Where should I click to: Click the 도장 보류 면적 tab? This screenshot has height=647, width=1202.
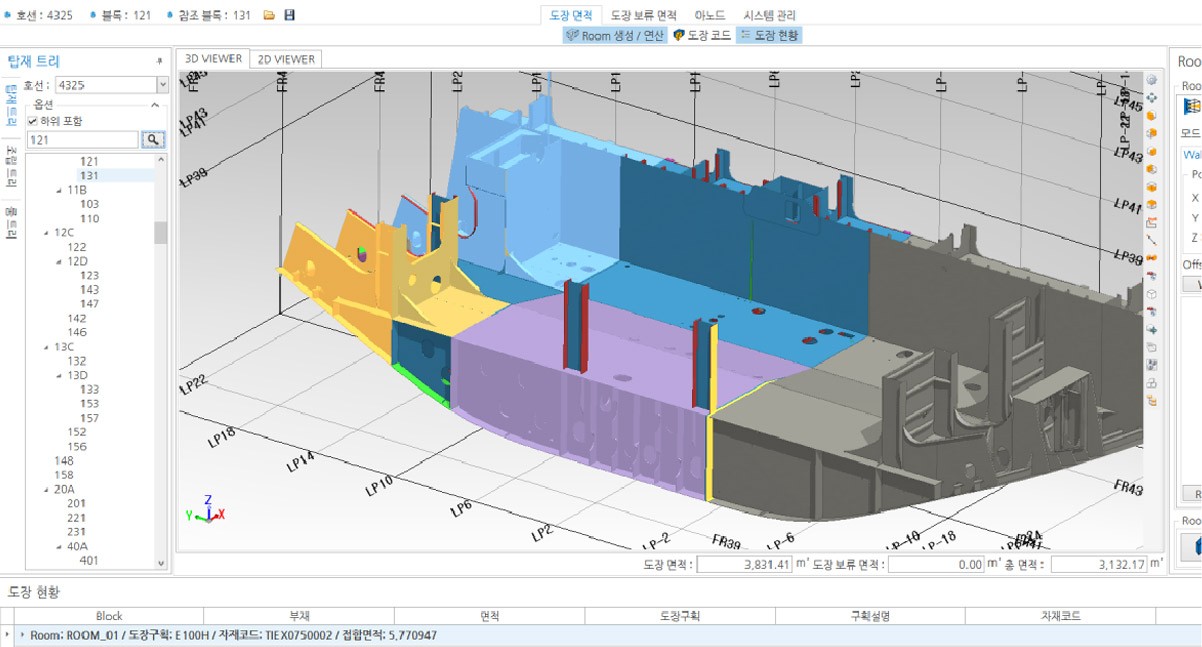click(x=644, y=15)
